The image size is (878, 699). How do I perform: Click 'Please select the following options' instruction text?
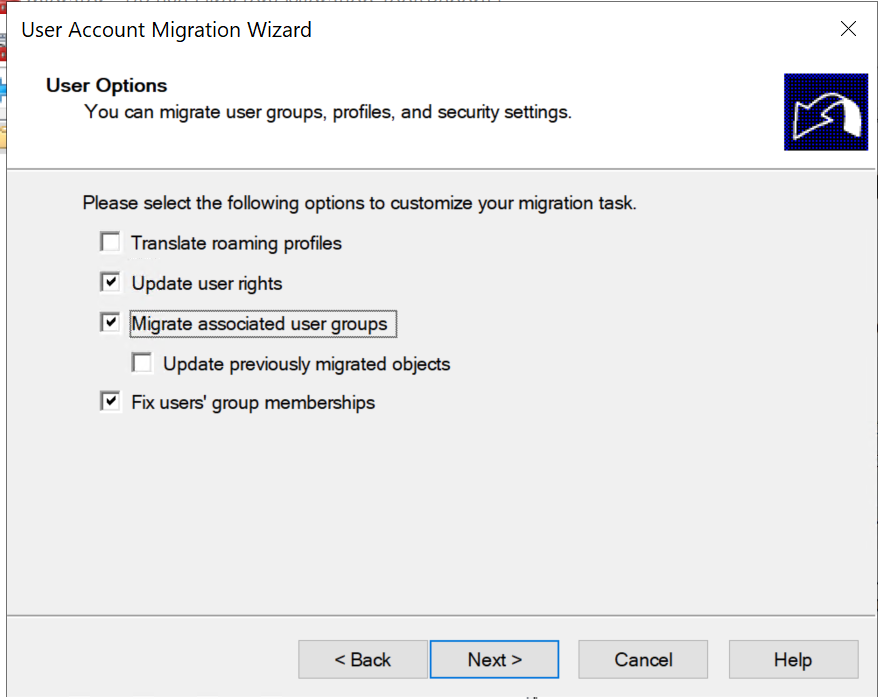coord(359,203)
